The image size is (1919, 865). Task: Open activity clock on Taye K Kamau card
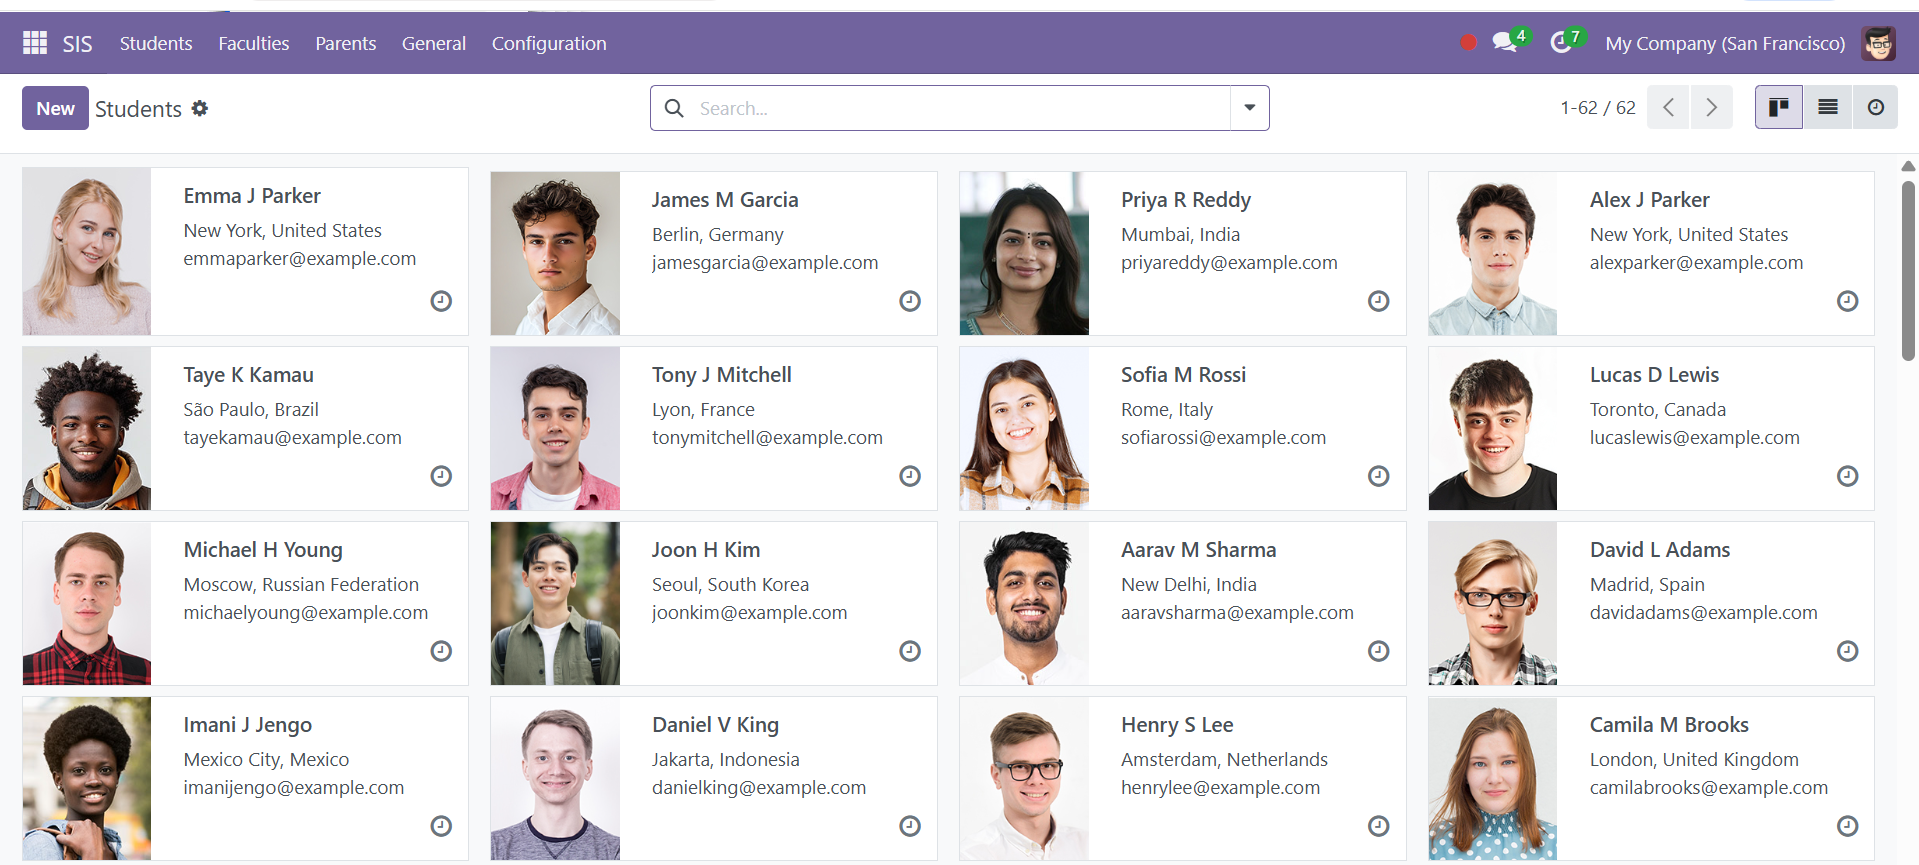coord(441,476)
